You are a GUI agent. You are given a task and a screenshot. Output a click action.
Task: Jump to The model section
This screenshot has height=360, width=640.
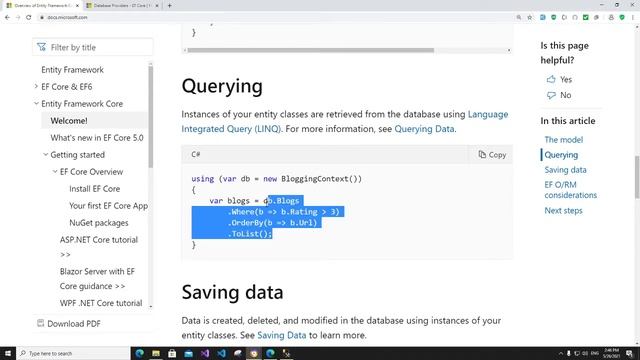pyautogui.click(x=564, y=140)
